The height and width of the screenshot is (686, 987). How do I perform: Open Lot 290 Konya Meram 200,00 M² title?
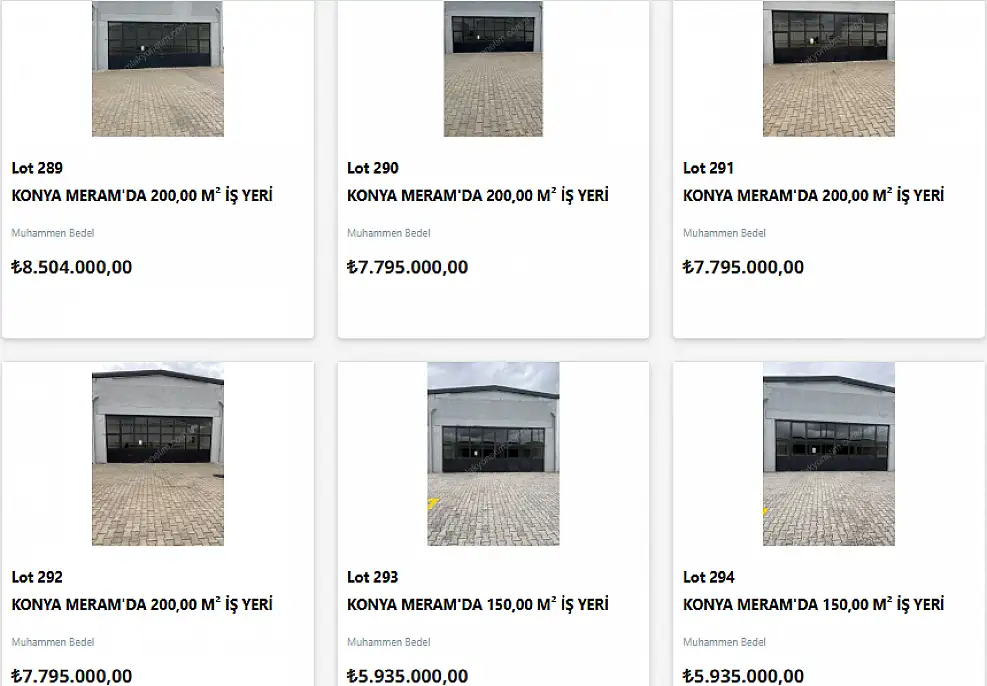point(478,195)
